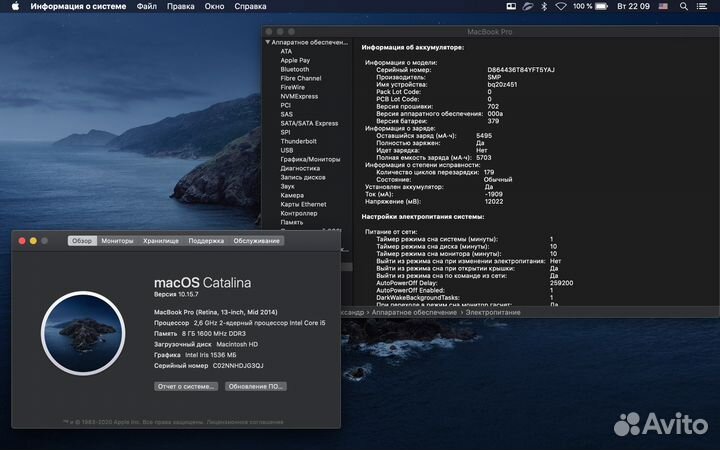
Task: Click the macOS Catalina round logo image
Action: point(82,333)
